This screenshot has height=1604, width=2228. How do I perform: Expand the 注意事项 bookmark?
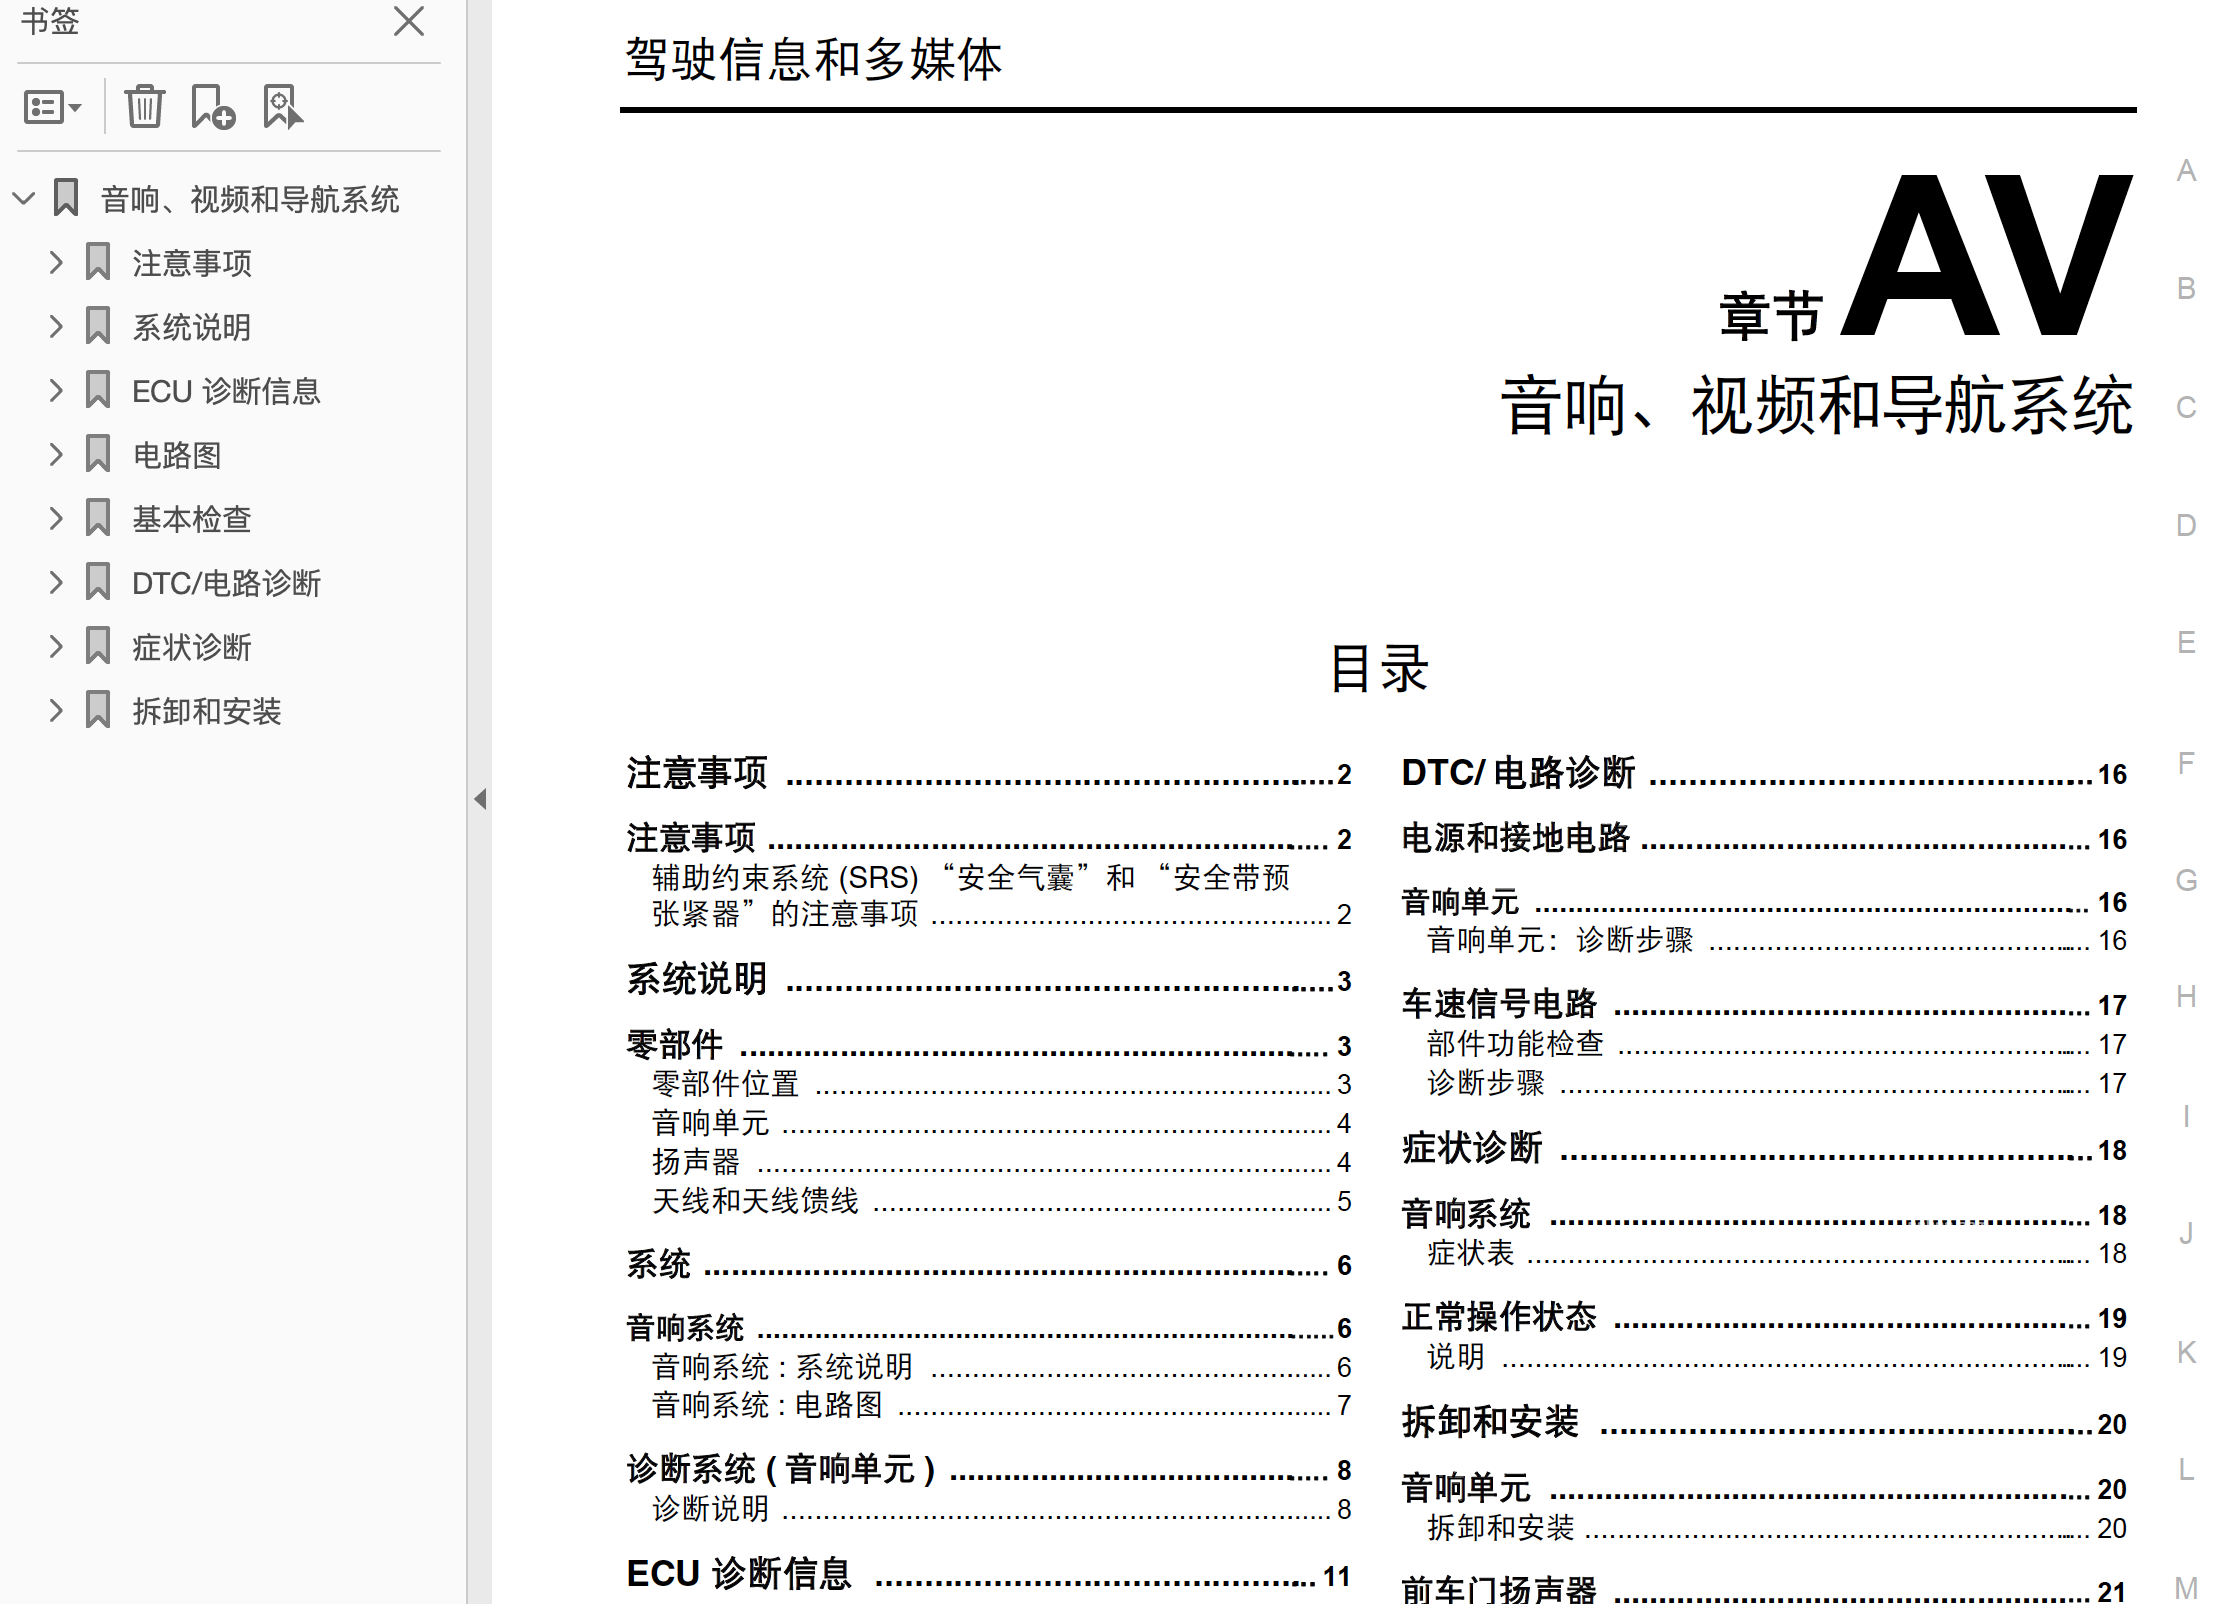click(x=56, y=262)
